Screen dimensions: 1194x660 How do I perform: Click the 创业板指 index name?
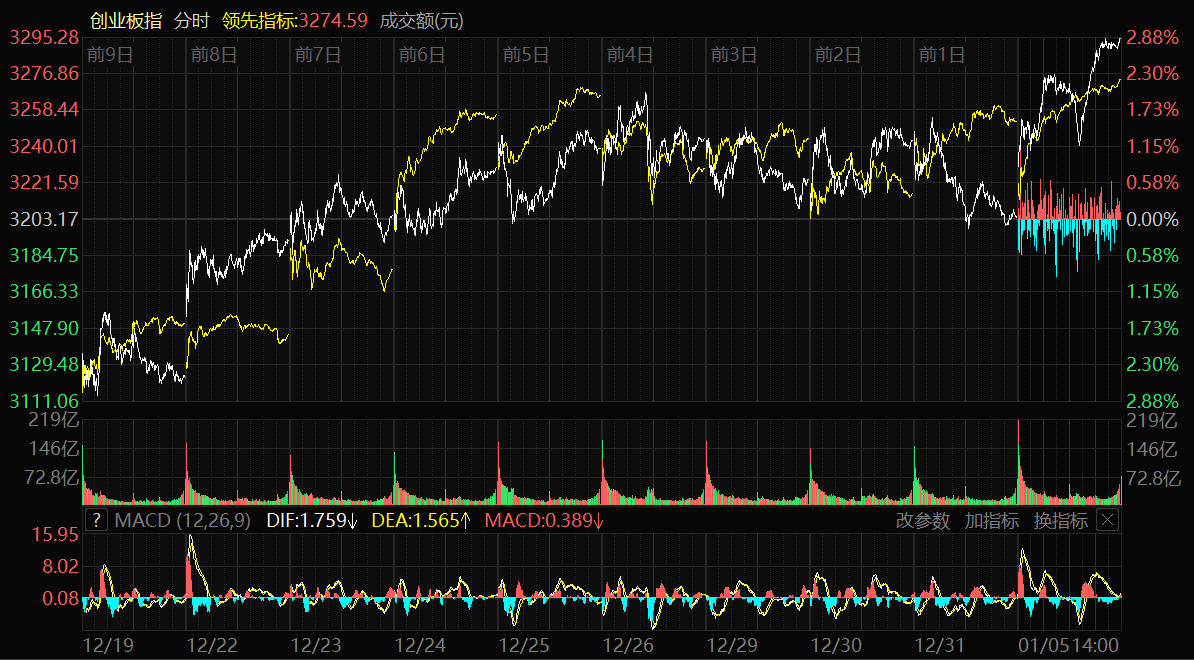coord(125,20)
